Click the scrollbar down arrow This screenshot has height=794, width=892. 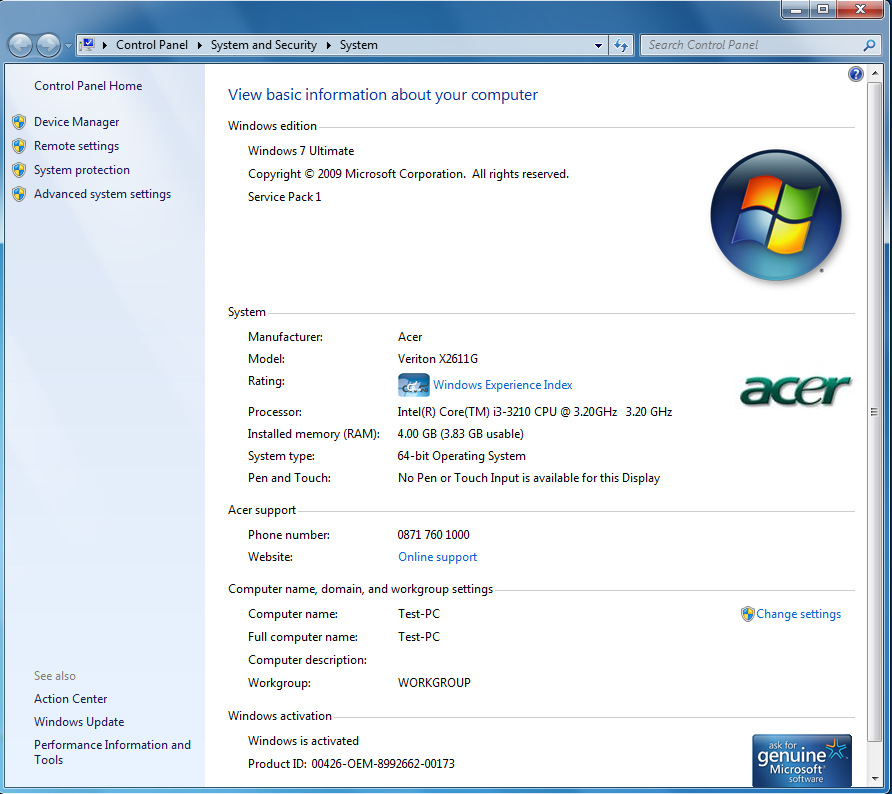pyautogui.click(x=874, y=779)
